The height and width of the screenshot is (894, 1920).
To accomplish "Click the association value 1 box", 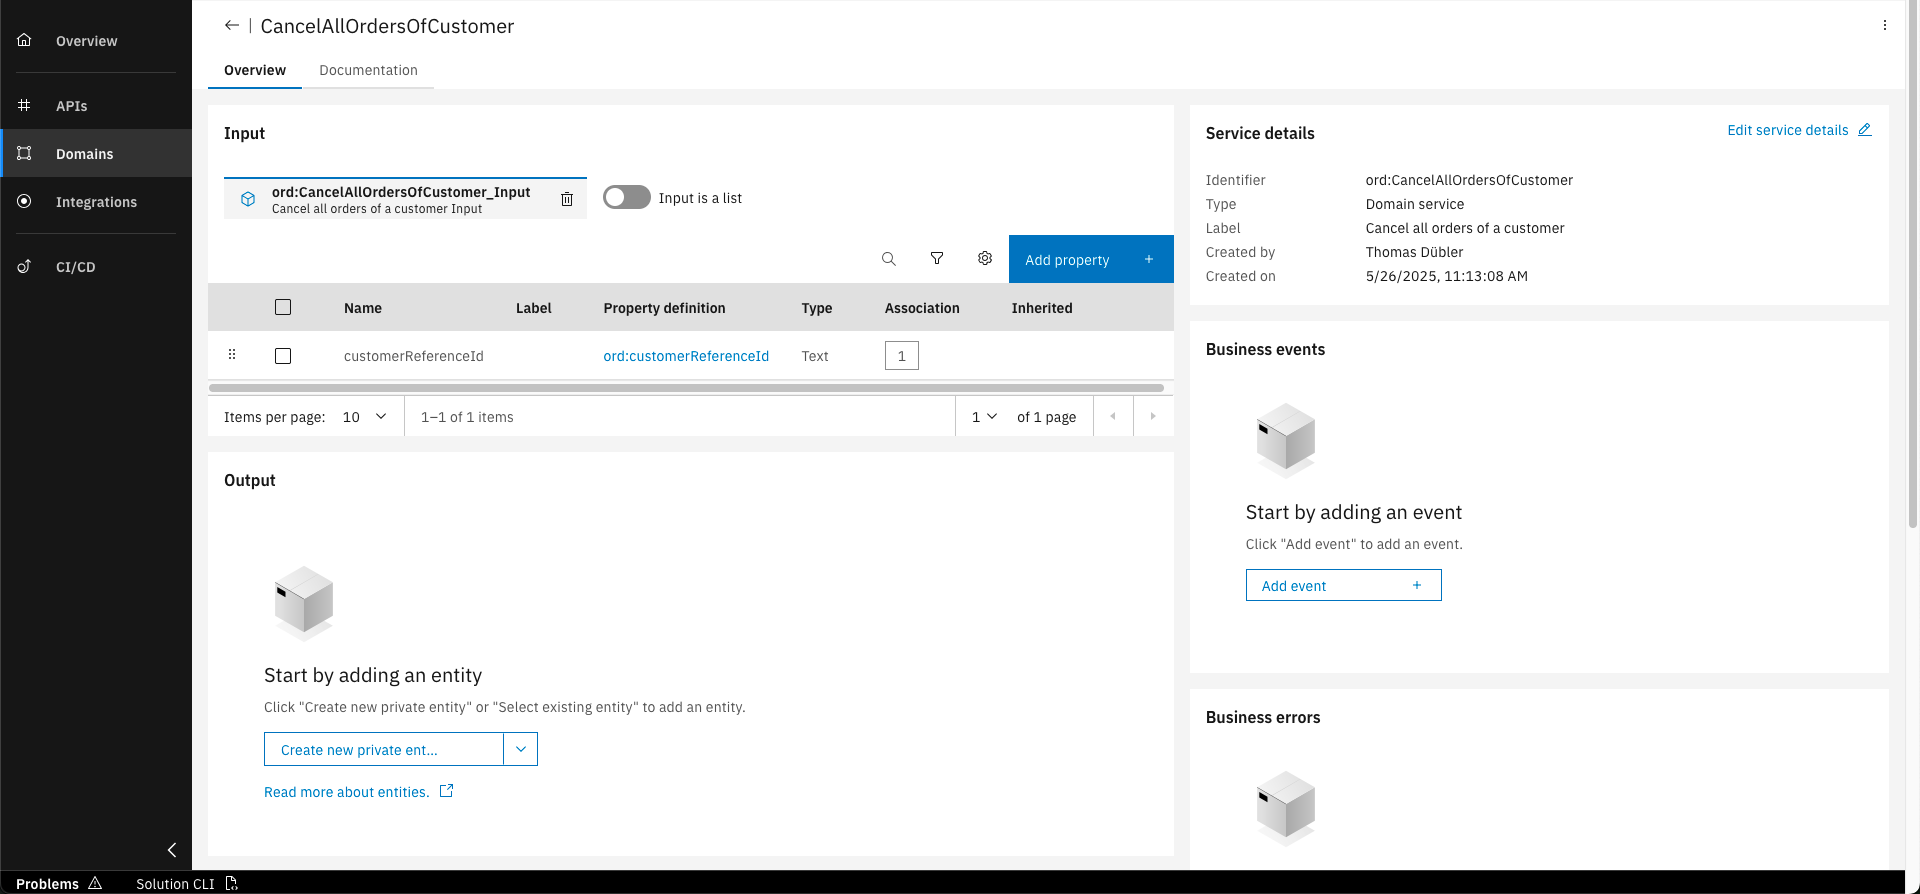I will point(901,355).
